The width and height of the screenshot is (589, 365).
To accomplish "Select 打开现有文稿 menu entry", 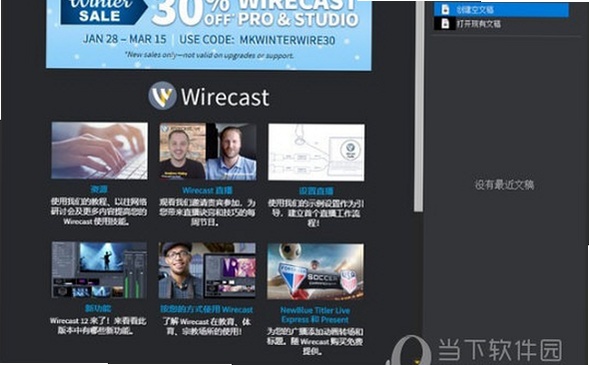I will click(x=501, y=24).
